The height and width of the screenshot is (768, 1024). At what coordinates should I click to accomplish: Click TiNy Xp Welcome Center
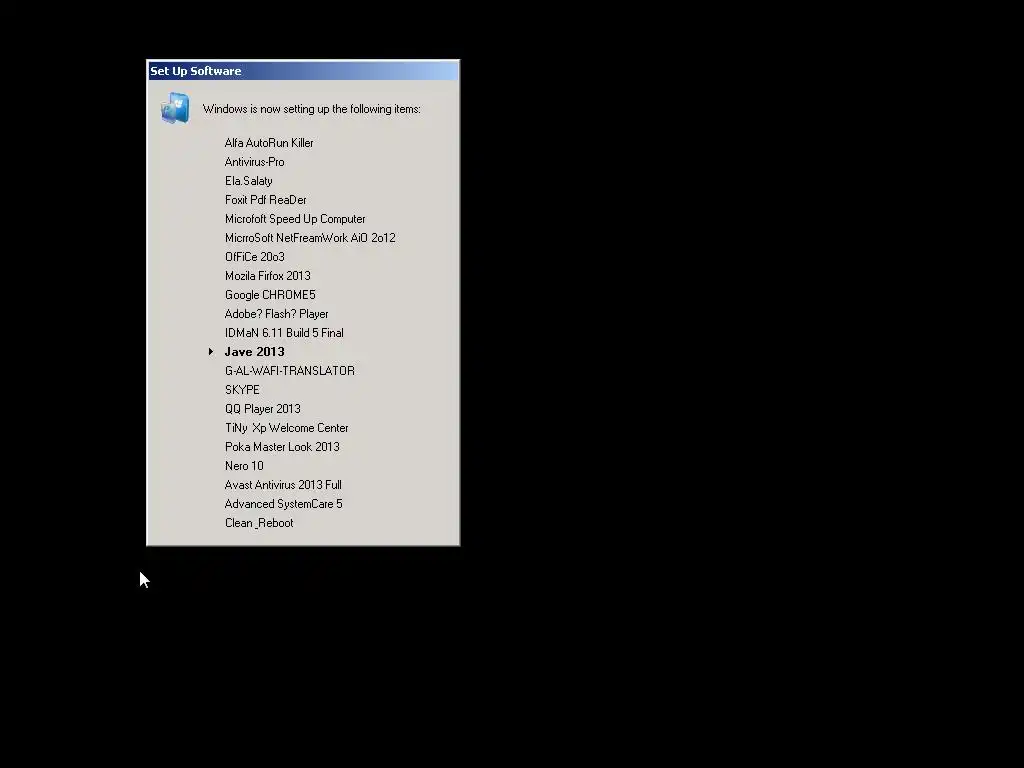[x=287, y=428]
